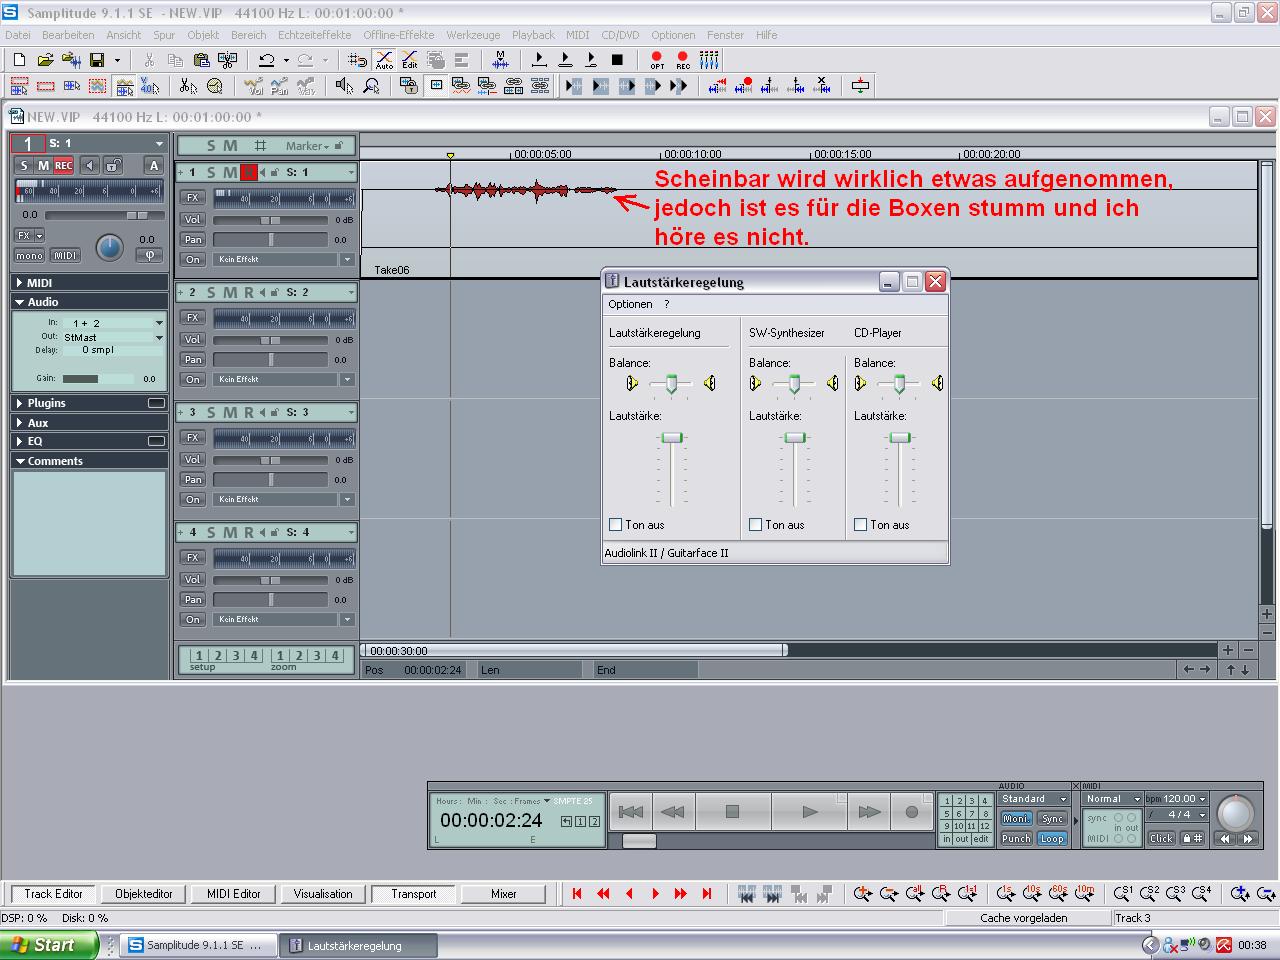Click the Sync button in transport
Screen dimensions: 1280x960
[x=1052, y=818]
